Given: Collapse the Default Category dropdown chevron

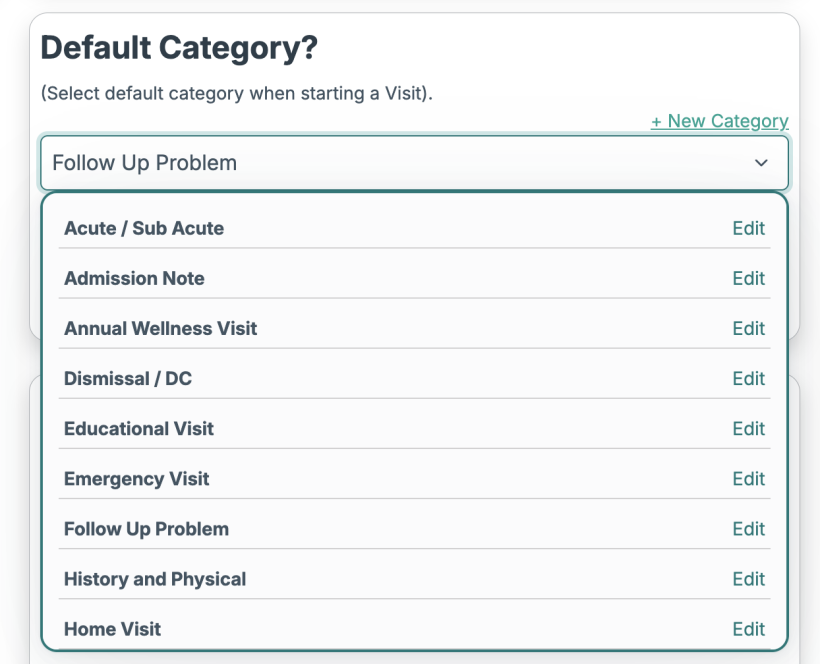Looking at the screenshot, I should coord(761,163).
